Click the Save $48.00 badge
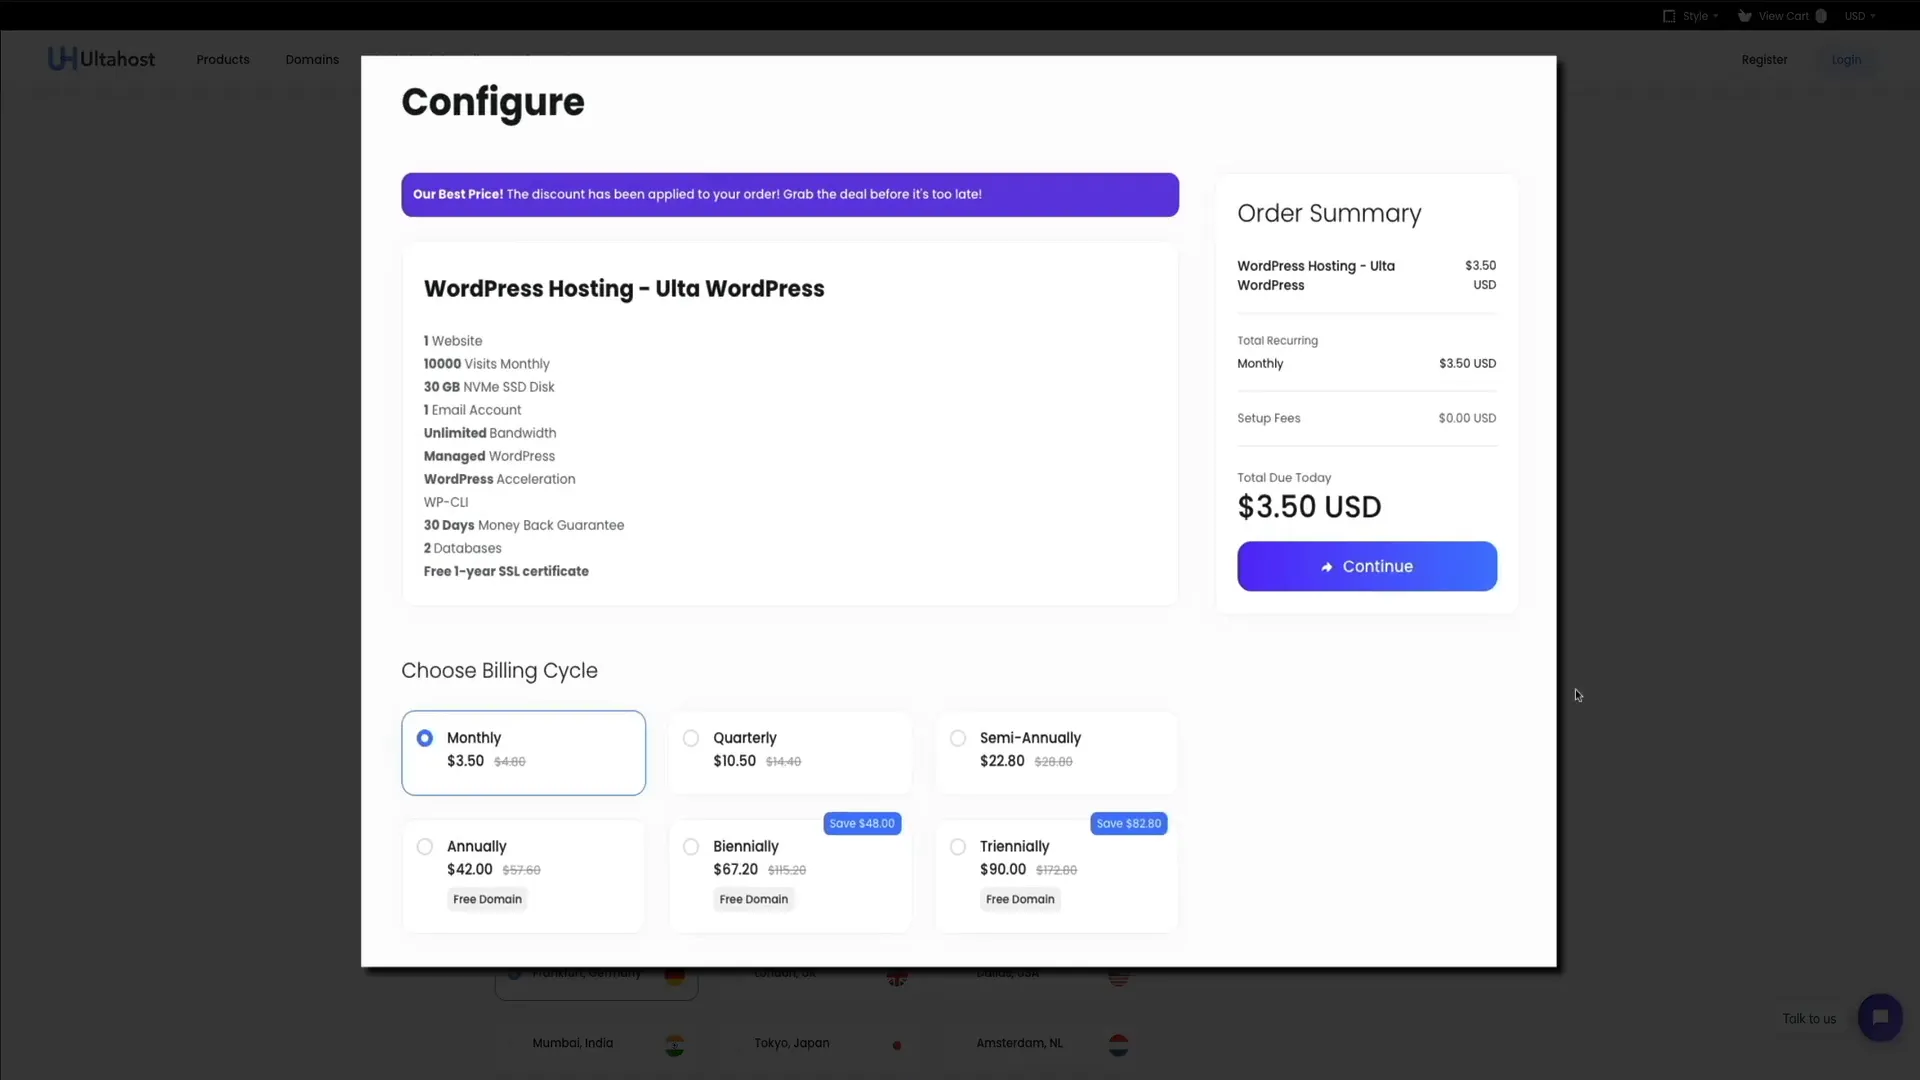This screenshot has height=1080, width=1920. point(862,824)
